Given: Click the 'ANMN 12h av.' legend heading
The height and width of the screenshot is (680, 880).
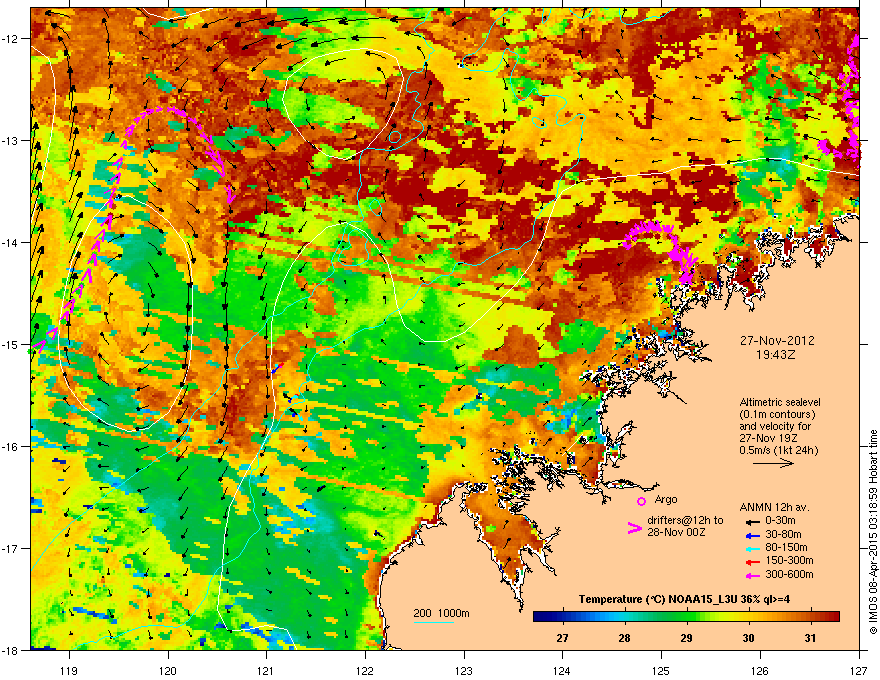Looking at the screenshot, I should [774, 507].
